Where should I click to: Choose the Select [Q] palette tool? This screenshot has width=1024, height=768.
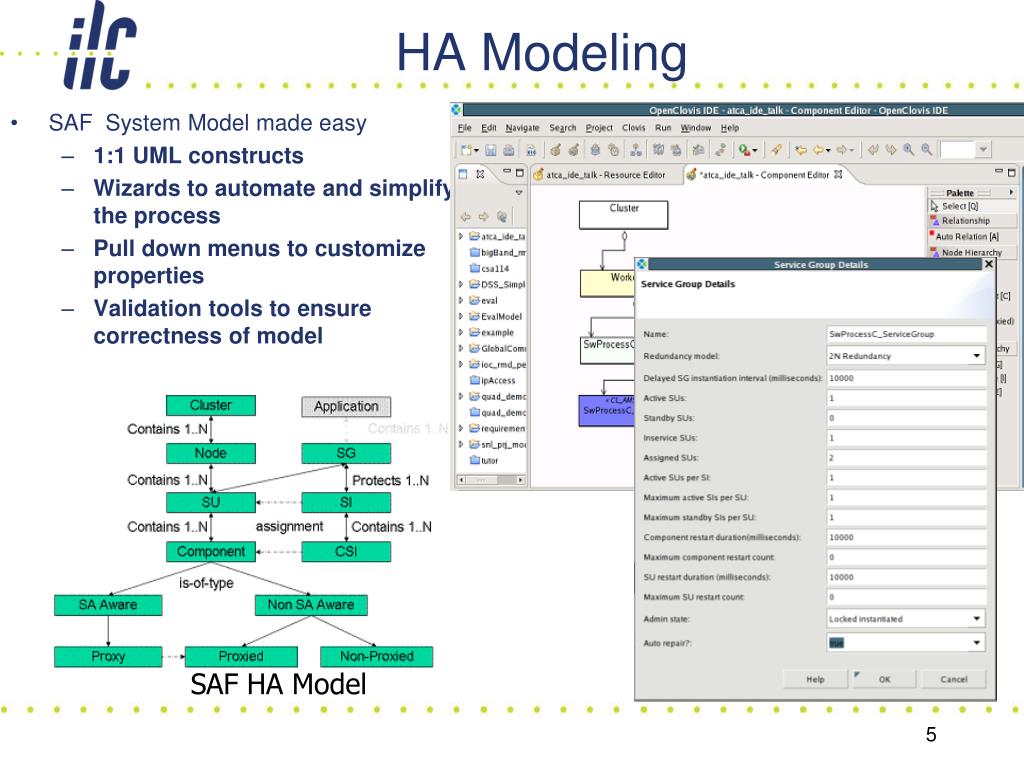(x=971, y=206)
